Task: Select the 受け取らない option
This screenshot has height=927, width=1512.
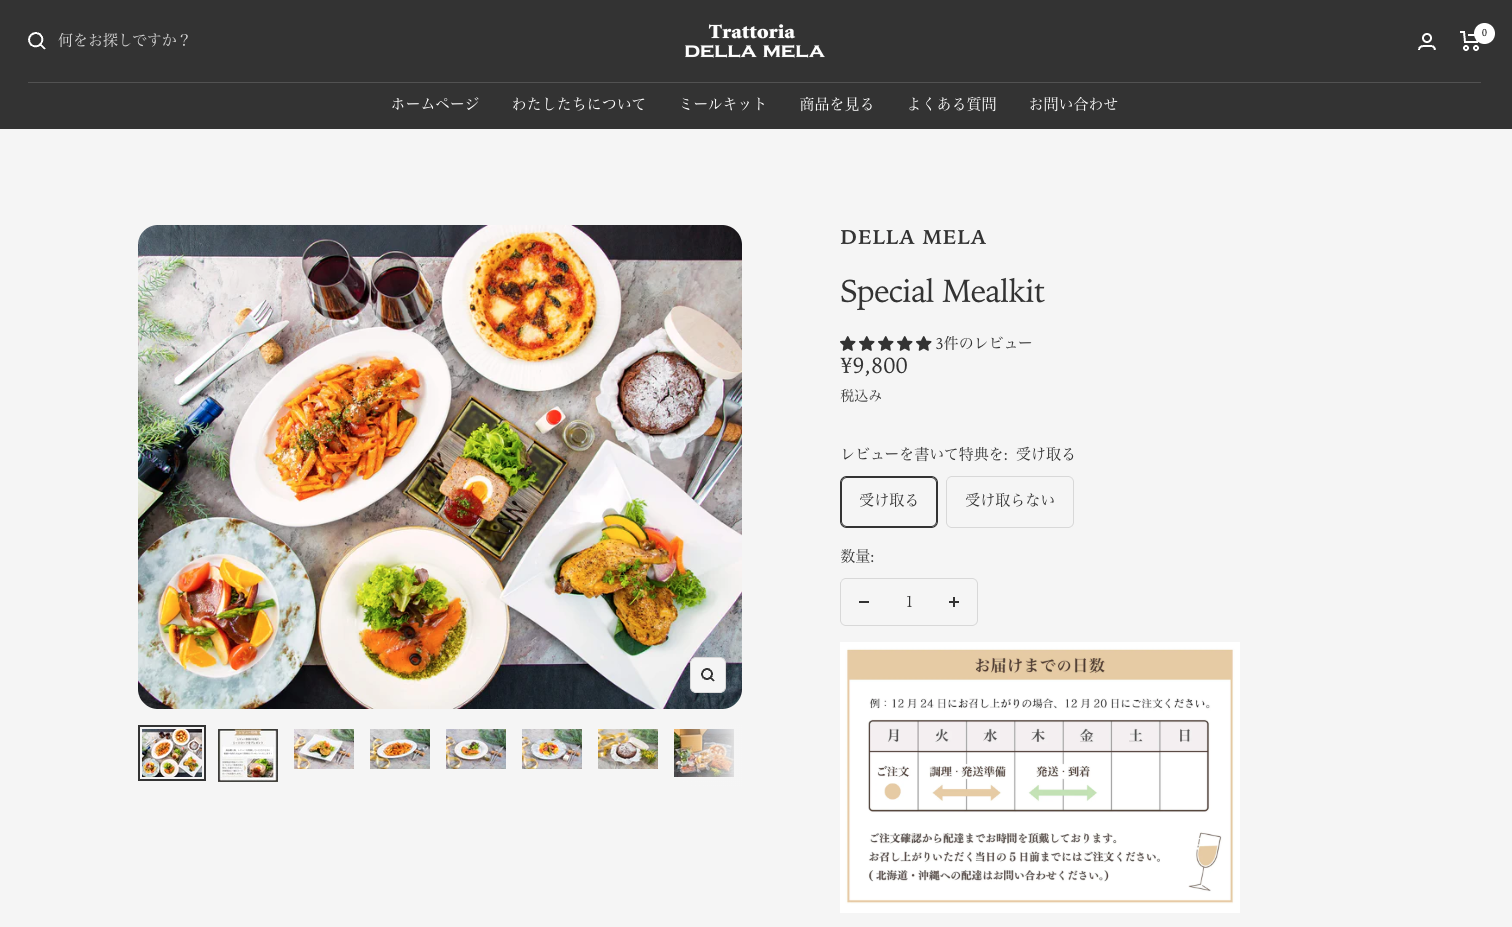Action: click(x=1010, y=501)
